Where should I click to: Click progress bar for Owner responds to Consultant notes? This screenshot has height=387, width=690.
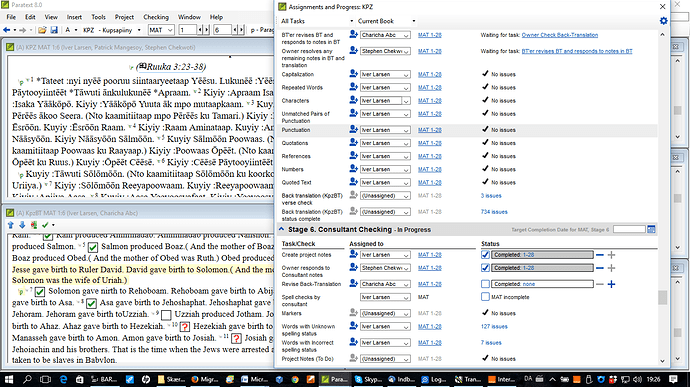point(542,268)
